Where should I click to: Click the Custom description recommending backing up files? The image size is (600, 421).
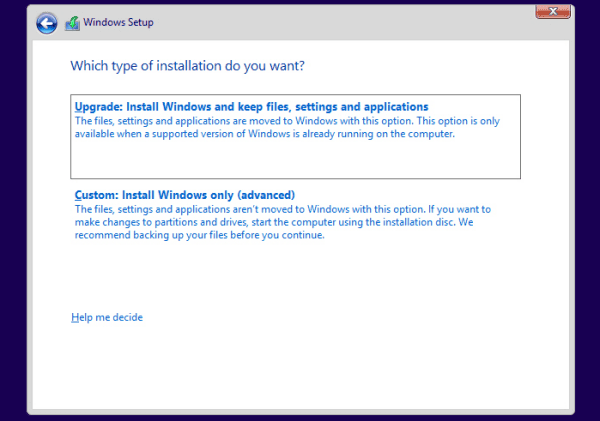coord(282,222)
